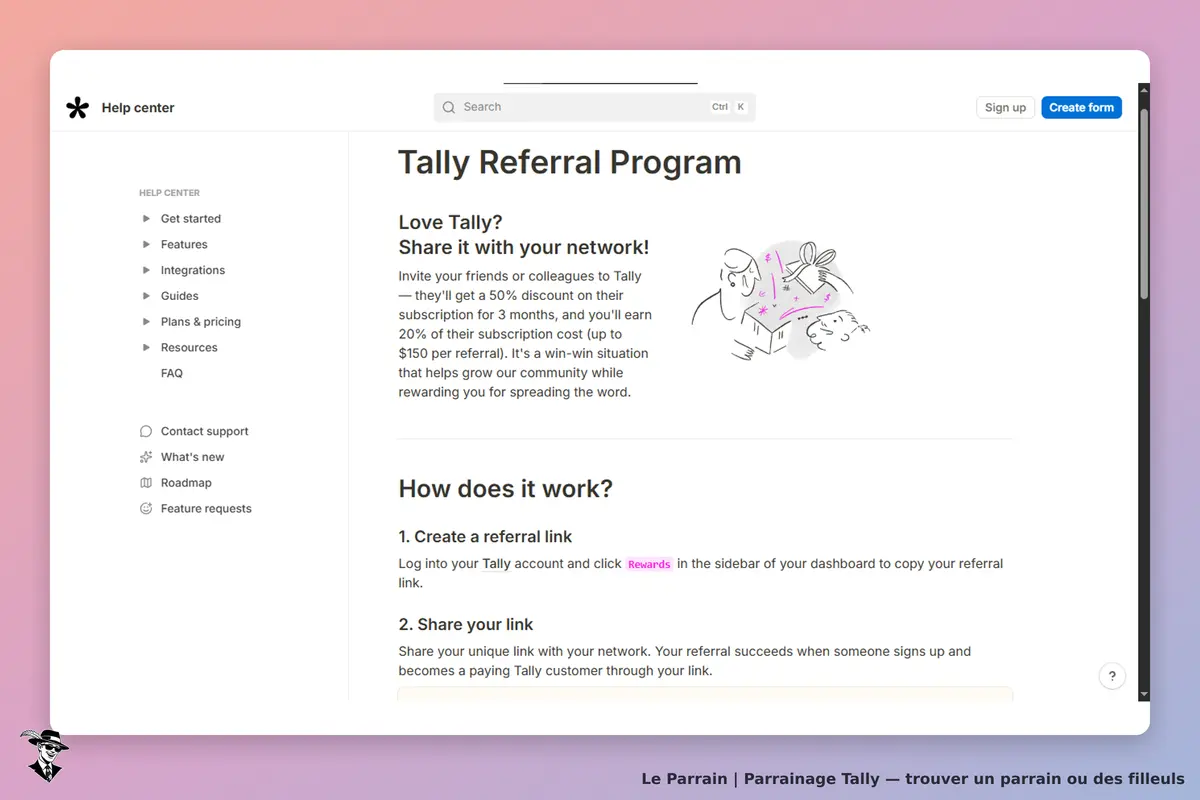
Task: Open the Get started menu item
Action: [x=191, y=218]
